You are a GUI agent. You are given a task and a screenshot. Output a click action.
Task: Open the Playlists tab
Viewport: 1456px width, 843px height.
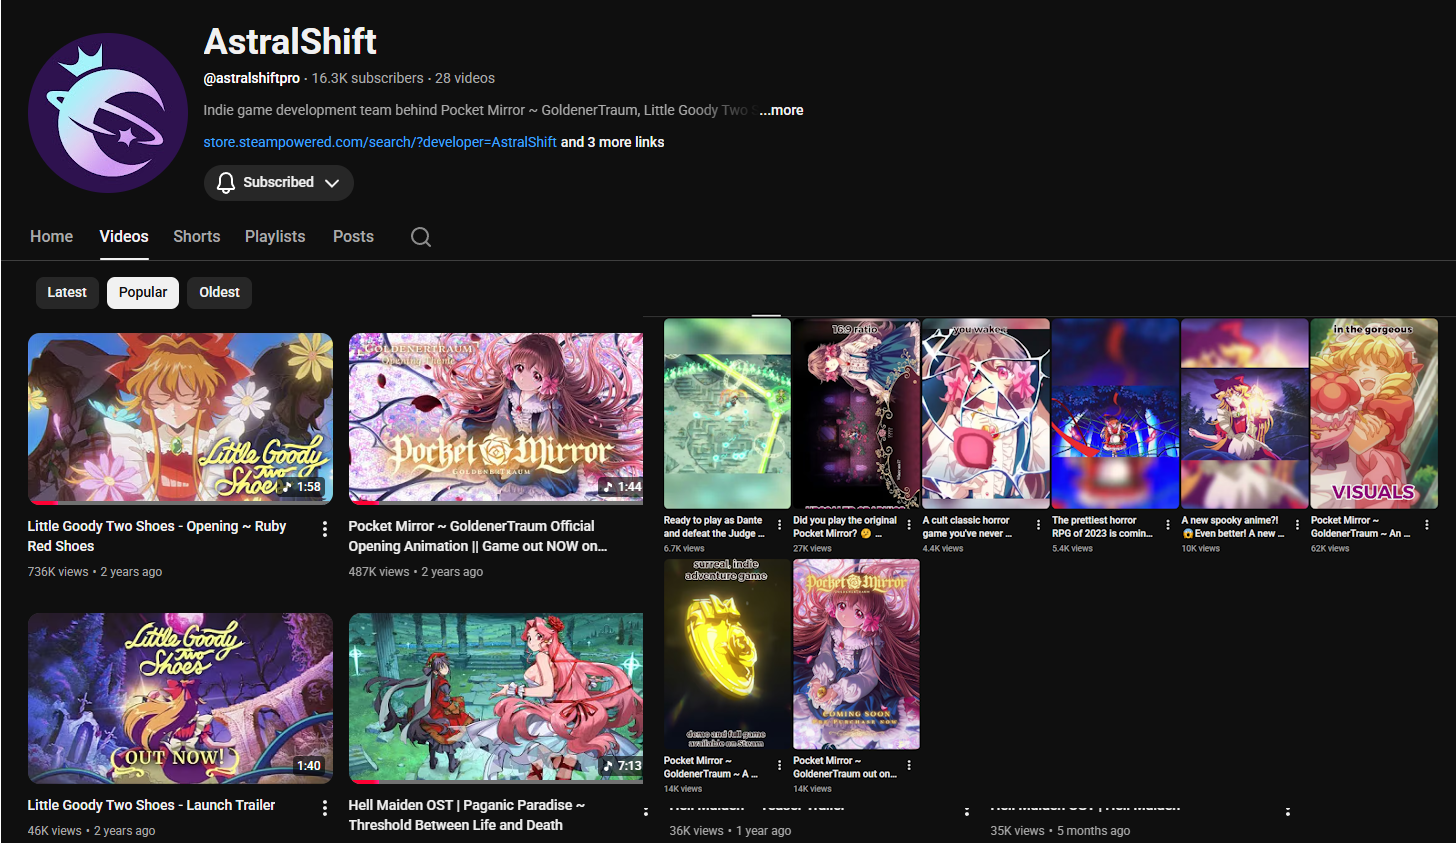(275, 237)
